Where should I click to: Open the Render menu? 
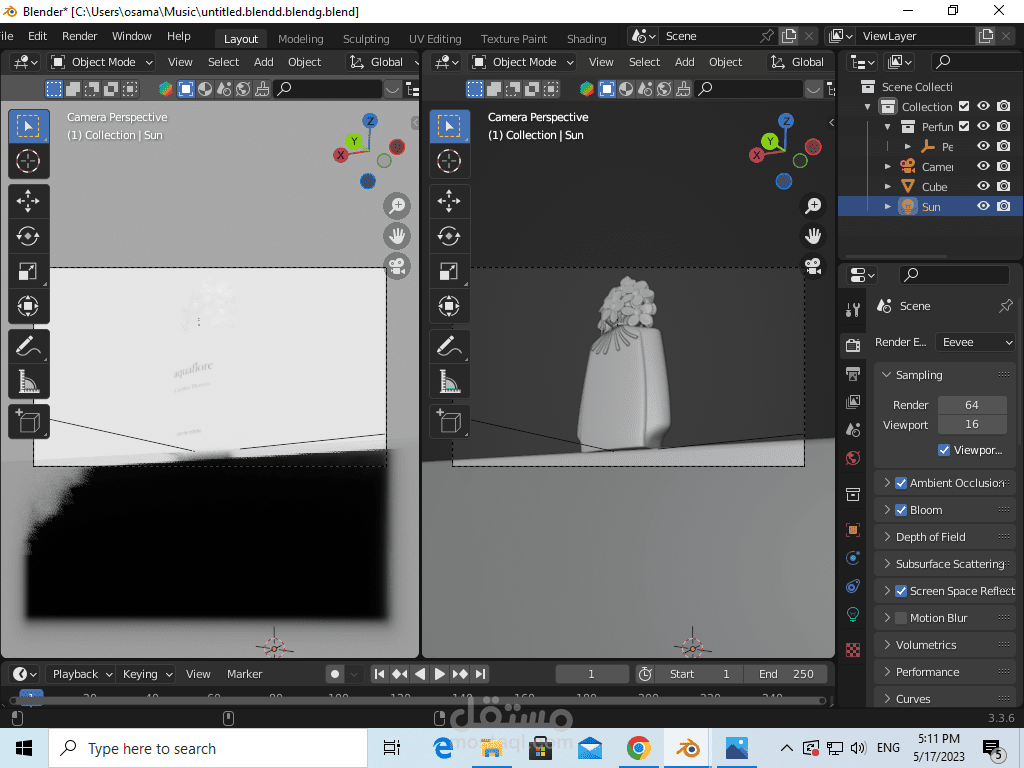click(80, 36)
